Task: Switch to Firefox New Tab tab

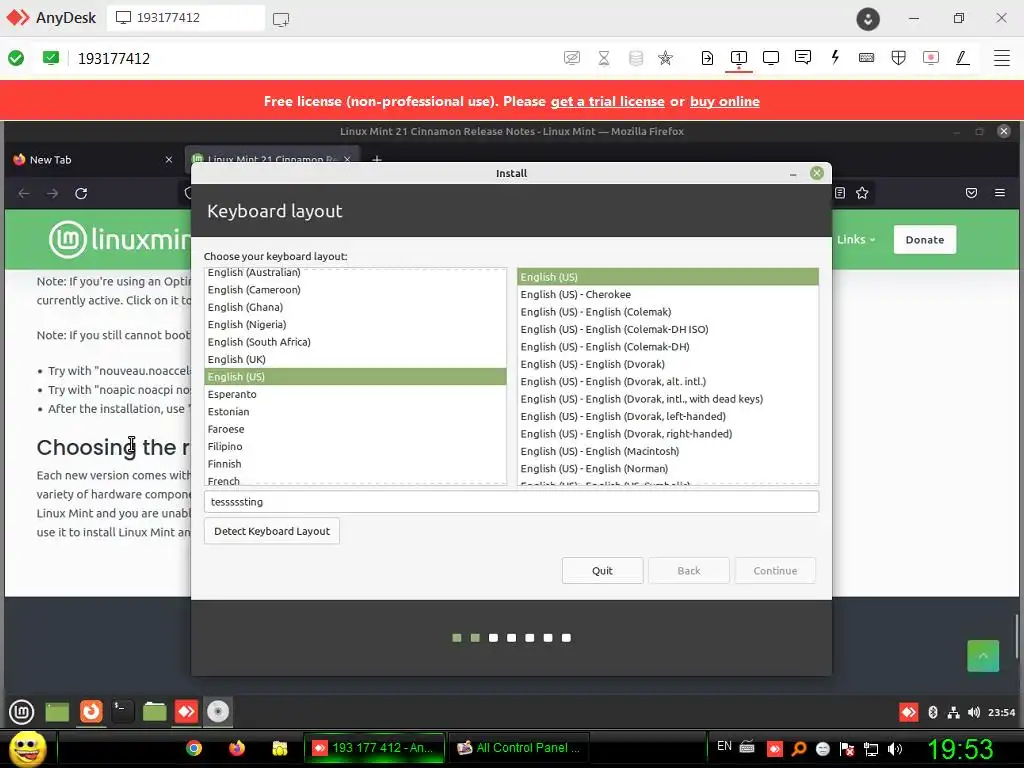Action: click(93, 159)
